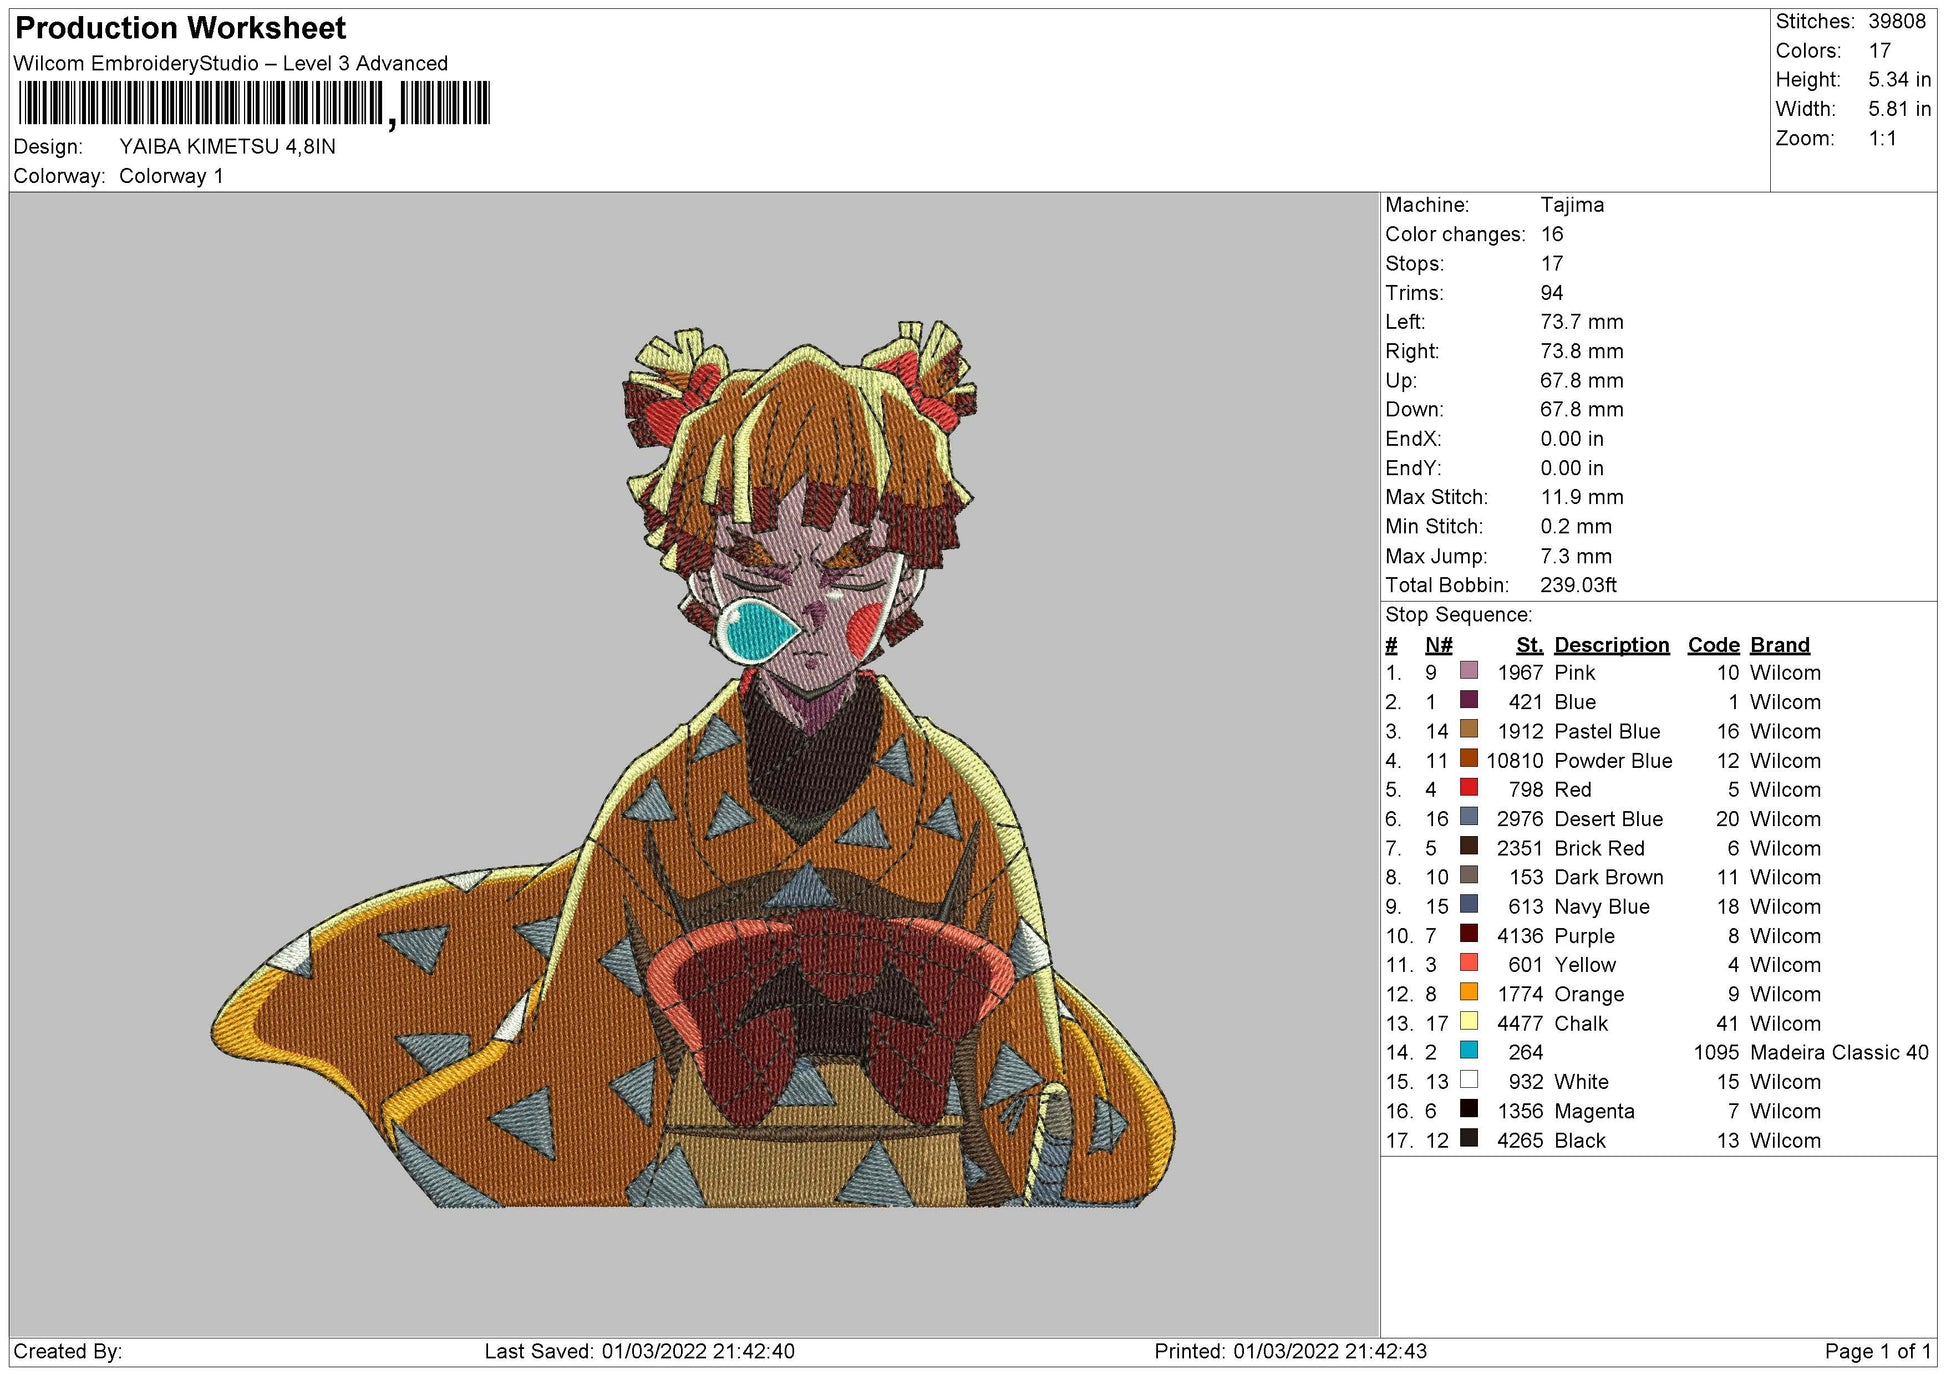Click the design name YAIBA KIMETSU 4,8IN
This screenshot has width=1946, height=1375.
pos(227,146)
